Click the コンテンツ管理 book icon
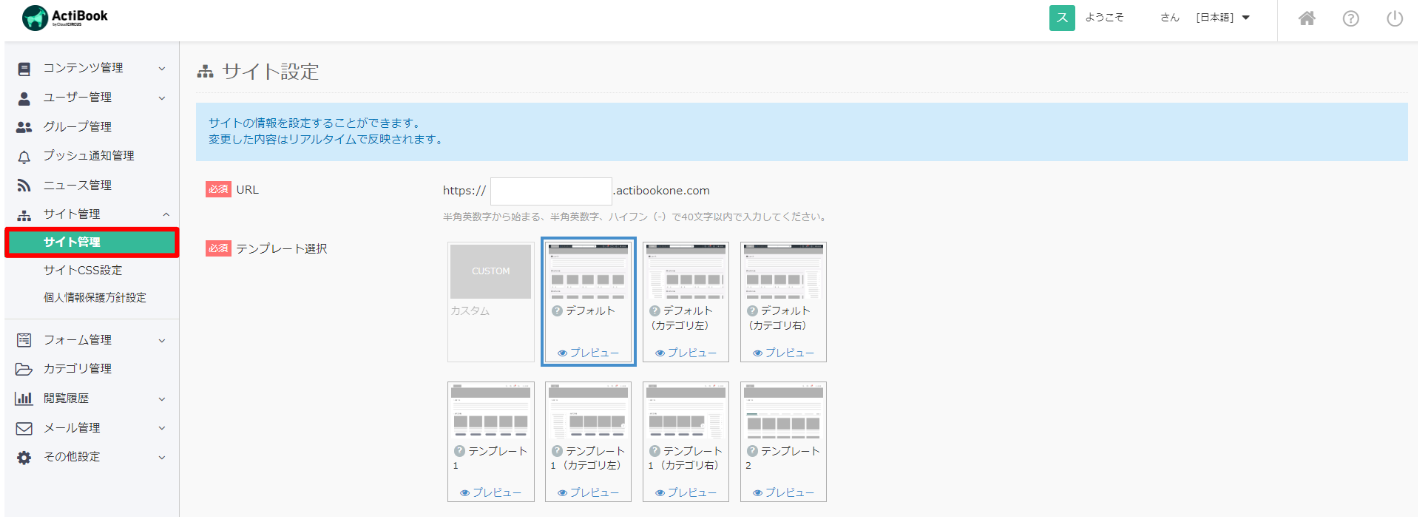Screen dimensions: 1418x517 point(25,68)
